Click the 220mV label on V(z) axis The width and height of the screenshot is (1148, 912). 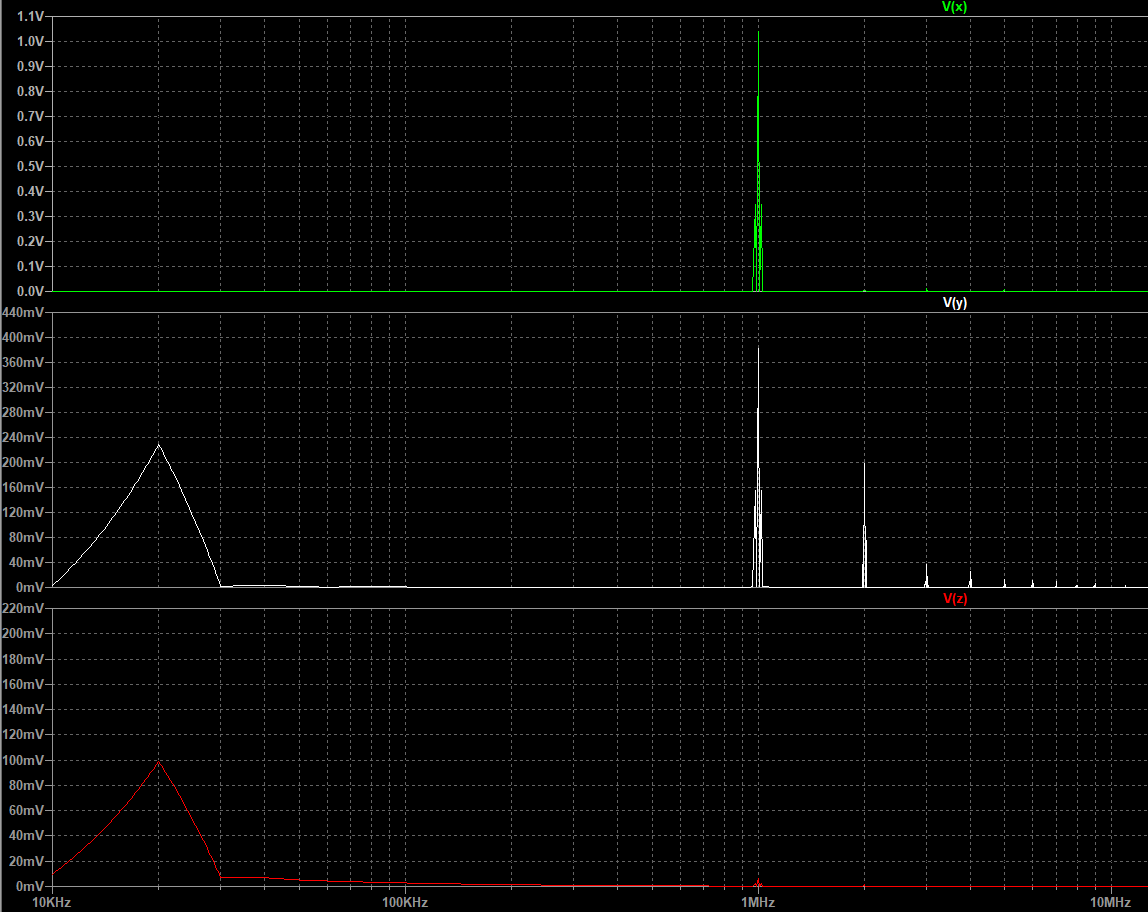(x=23, y=608)
